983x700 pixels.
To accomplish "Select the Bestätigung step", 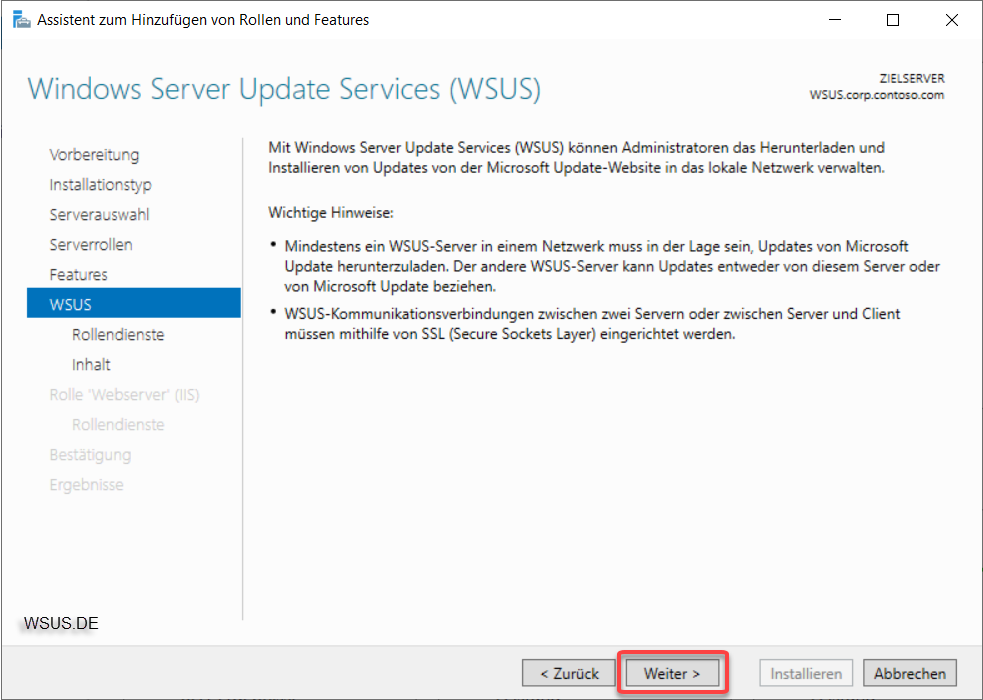I will pos(90,455).
